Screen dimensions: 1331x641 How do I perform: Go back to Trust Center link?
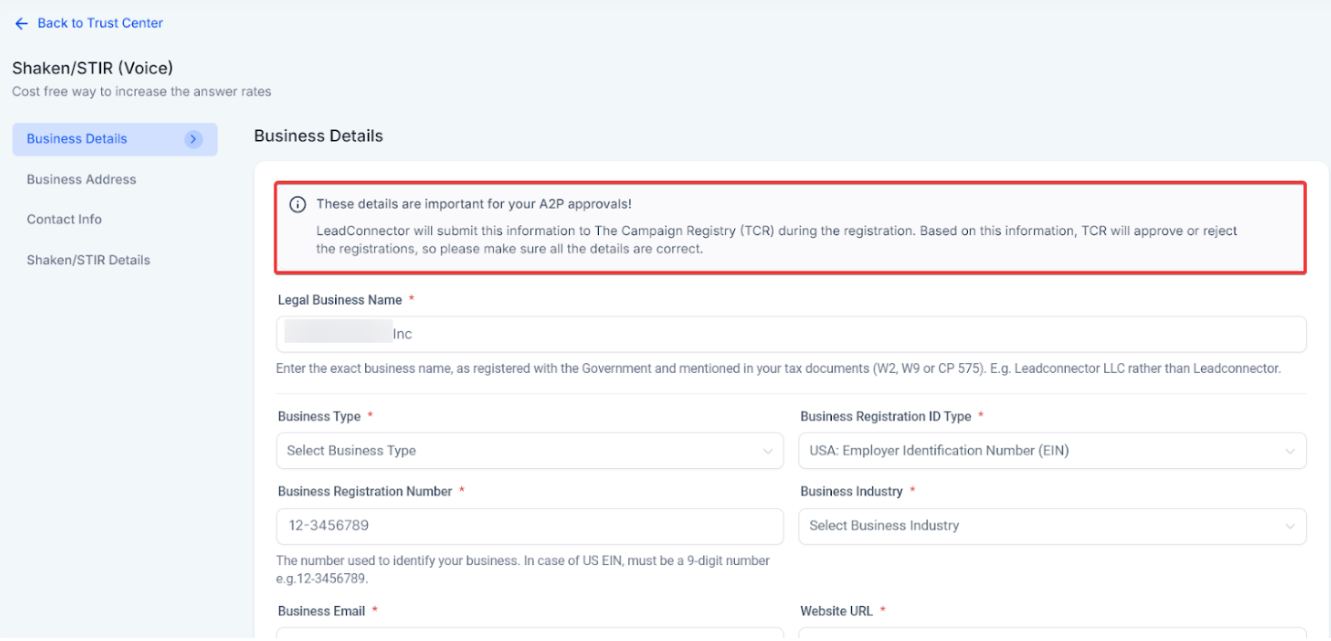(x=100, y=23)
